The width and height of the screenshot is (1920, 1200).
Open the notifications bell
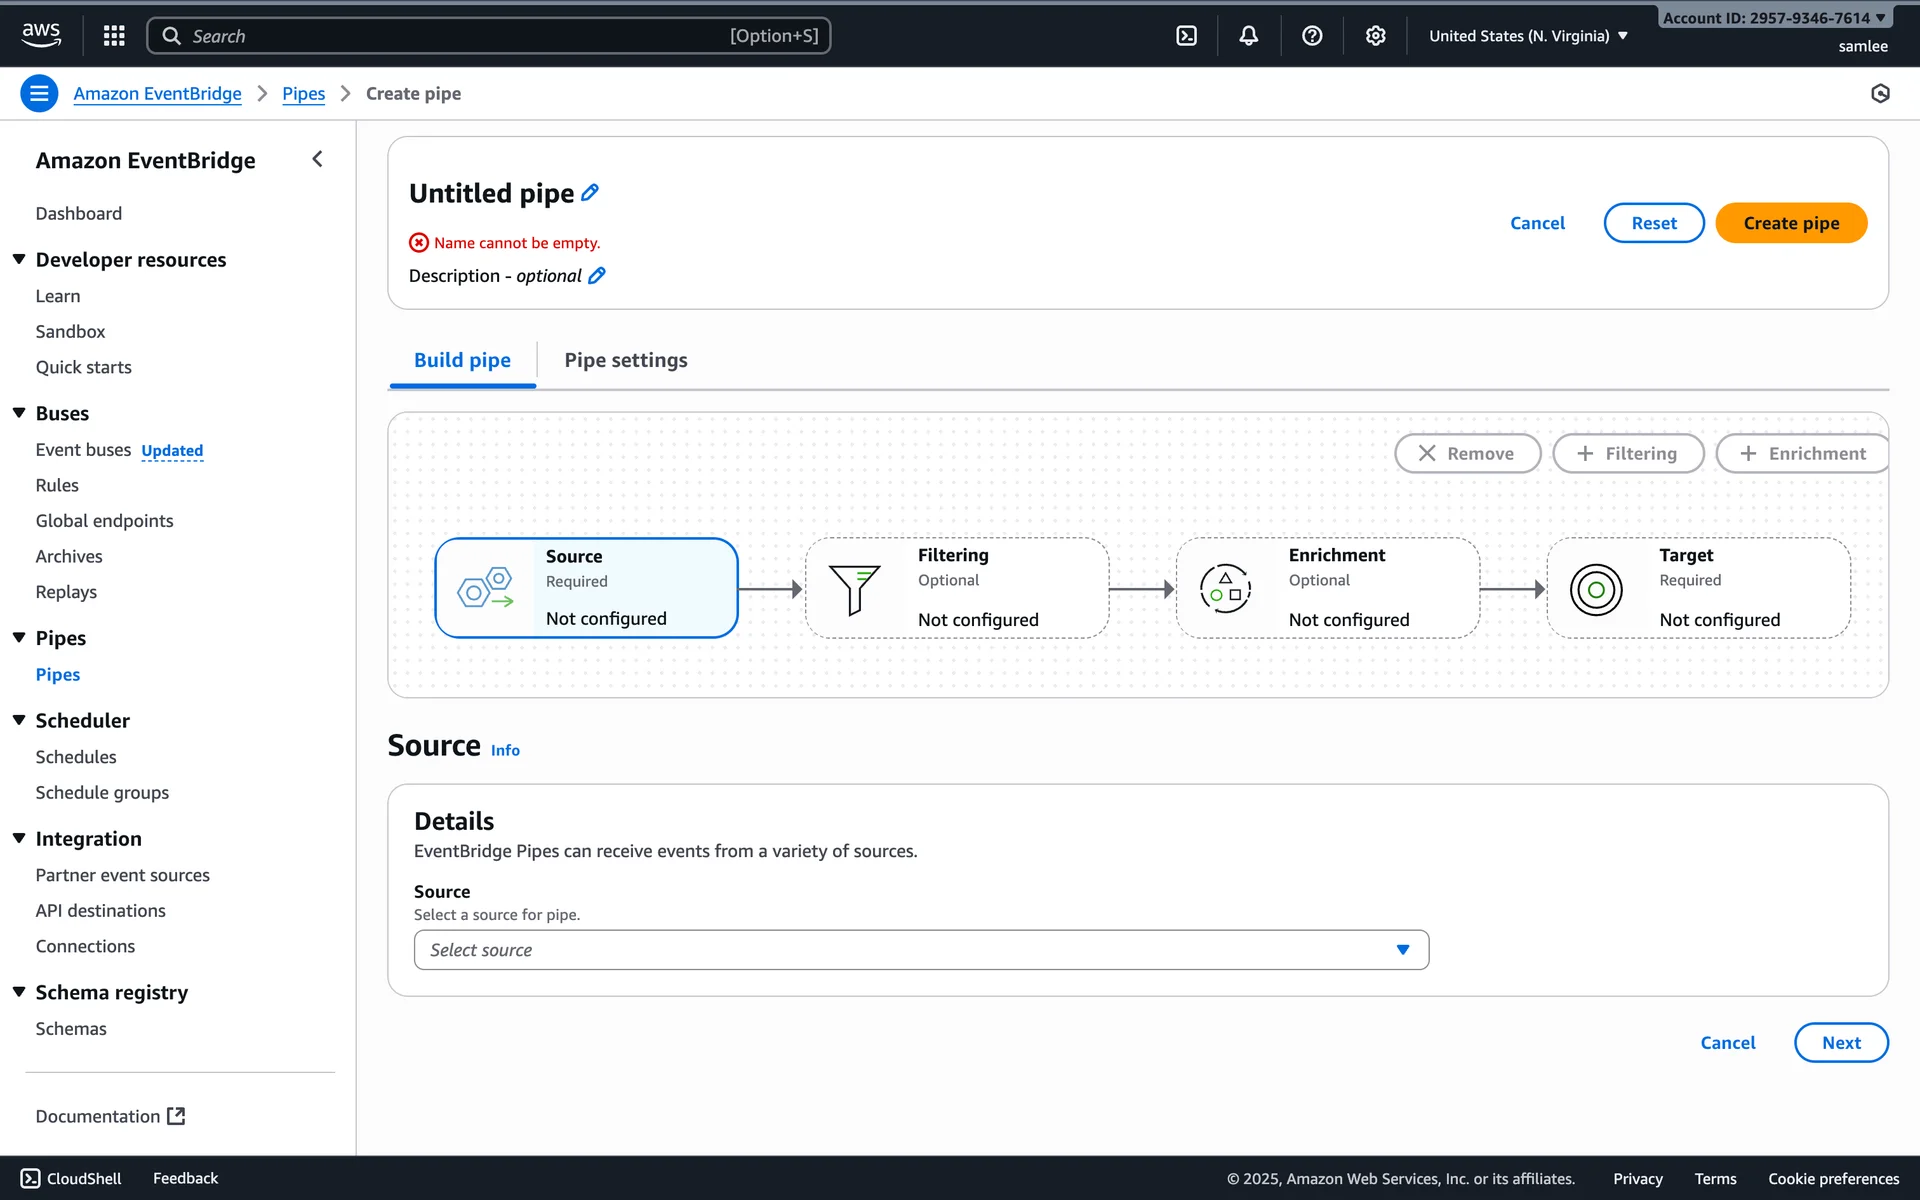[x=1249, y=36]
